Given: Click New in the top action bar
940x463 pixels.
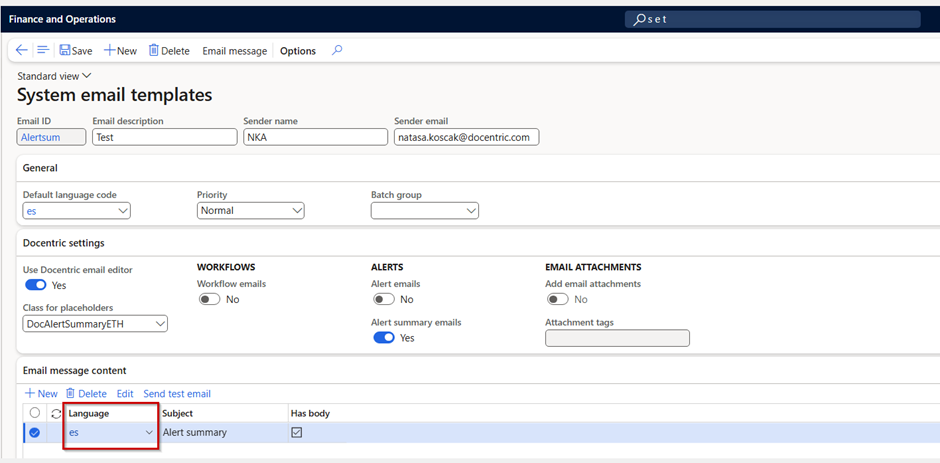Looking at the screenshot, I should [x=120, y=51].
